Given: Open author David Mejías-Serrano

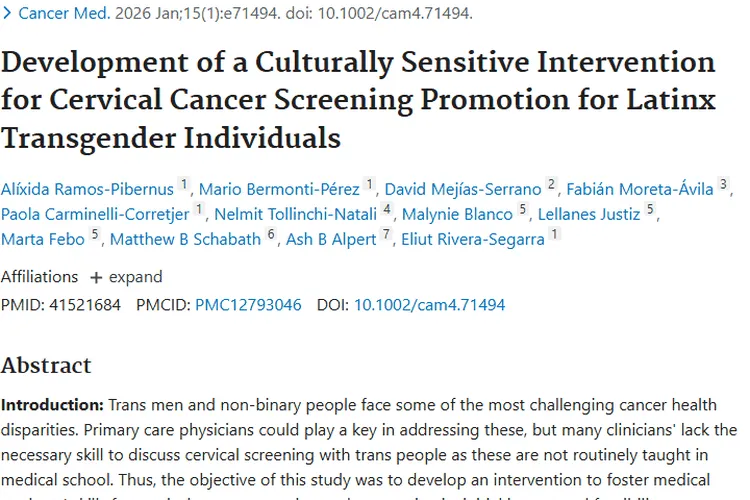Looking at the screenshot, I should (x=463, y=189).
